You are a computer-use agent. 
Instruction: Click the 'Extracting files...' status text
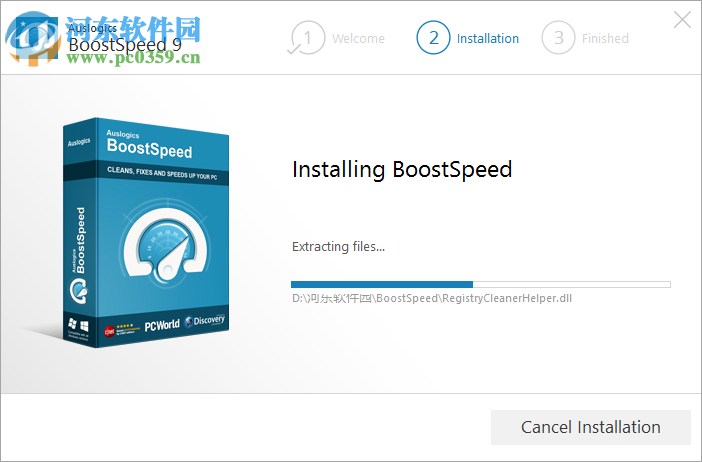point(338,247)
